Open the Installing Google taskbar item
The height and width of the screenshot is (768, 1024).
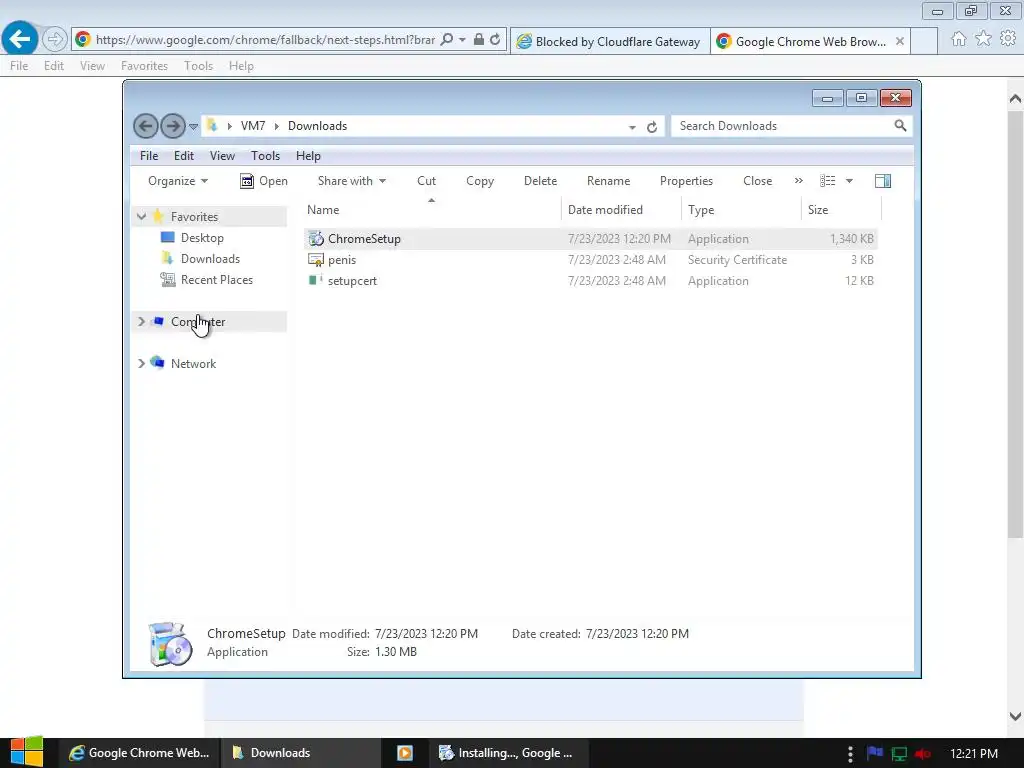point(509,753)
